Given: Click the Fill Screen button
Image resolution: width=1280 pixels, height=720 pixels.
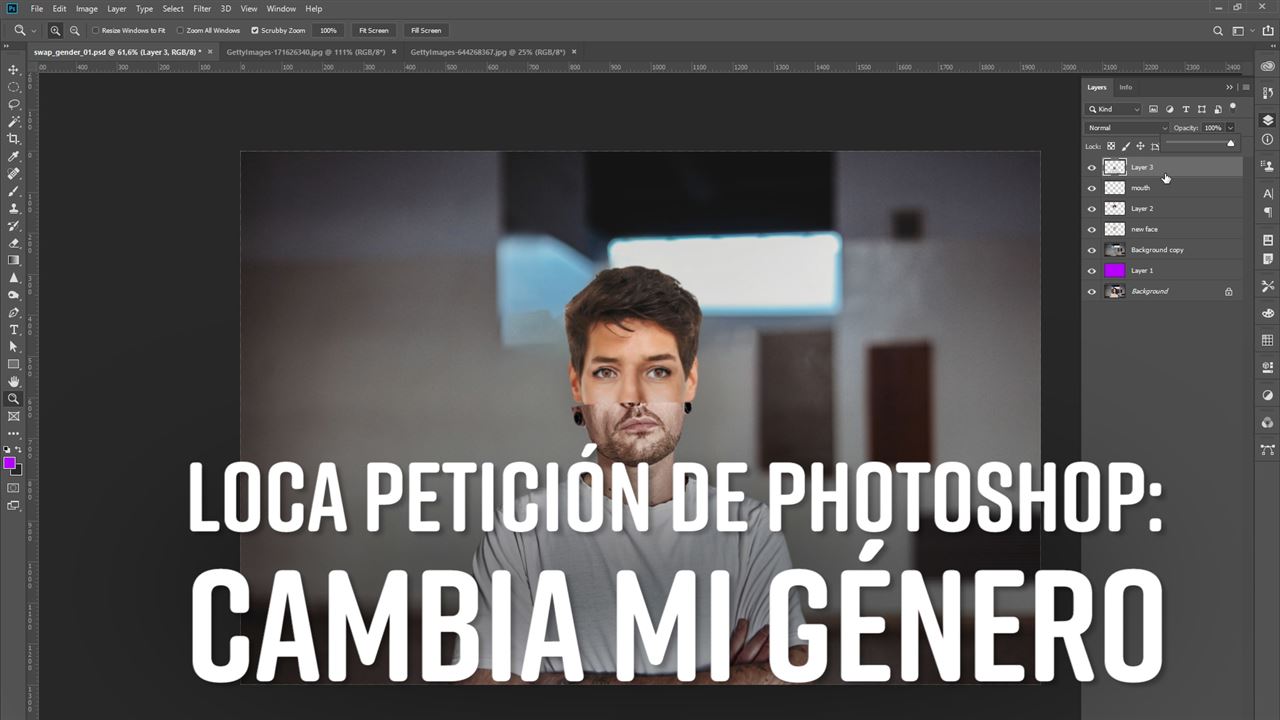Looking at the screenshot, I should point(426,31).
